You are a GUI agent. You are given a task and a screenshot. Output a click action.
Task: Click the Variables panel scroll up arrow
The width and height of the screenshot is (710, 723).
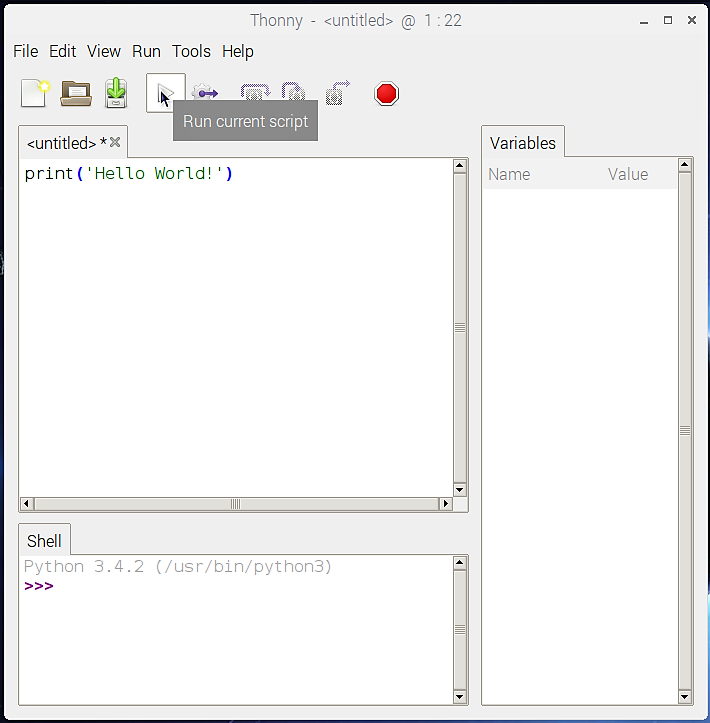685,165
